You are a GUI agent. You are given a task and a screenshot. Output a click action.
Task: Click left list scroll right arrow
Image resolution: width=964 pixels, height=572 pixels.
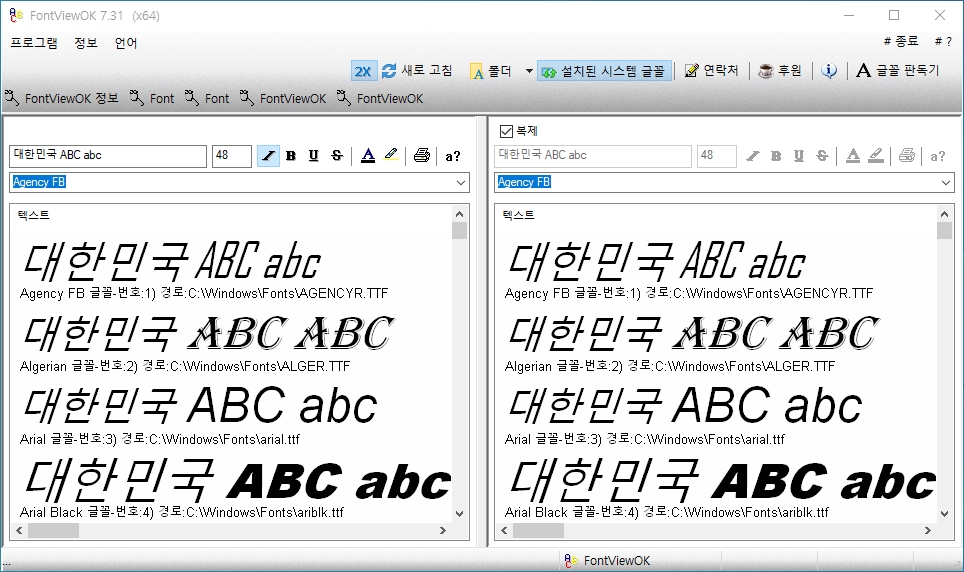[443, 530]
